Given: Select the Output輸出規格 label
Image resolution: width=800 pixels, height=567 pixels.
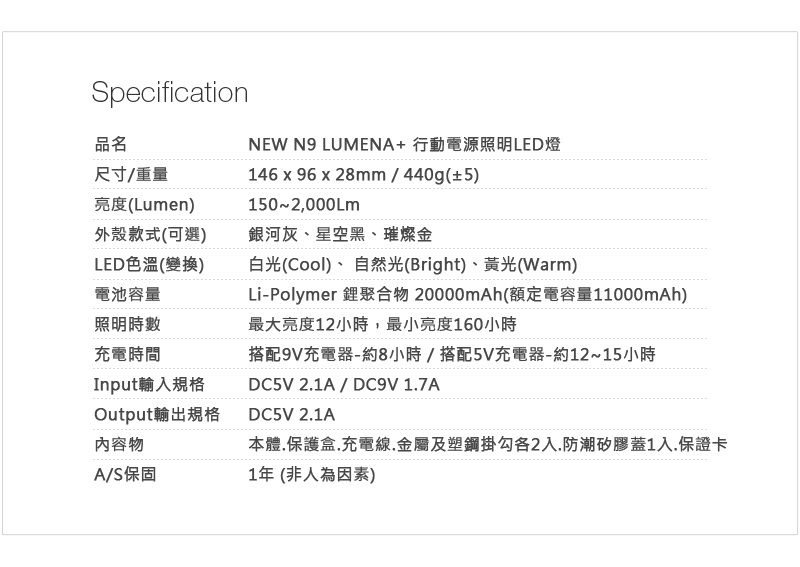Looking at the screenshot, I should pyautogui.click(x=156, y=414).
